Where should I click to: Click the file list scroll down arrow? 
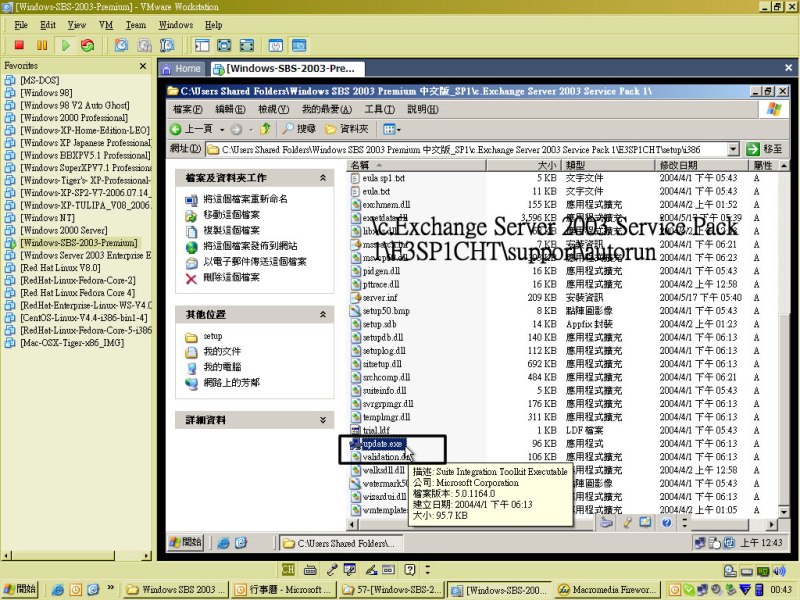tap(784, 511)
